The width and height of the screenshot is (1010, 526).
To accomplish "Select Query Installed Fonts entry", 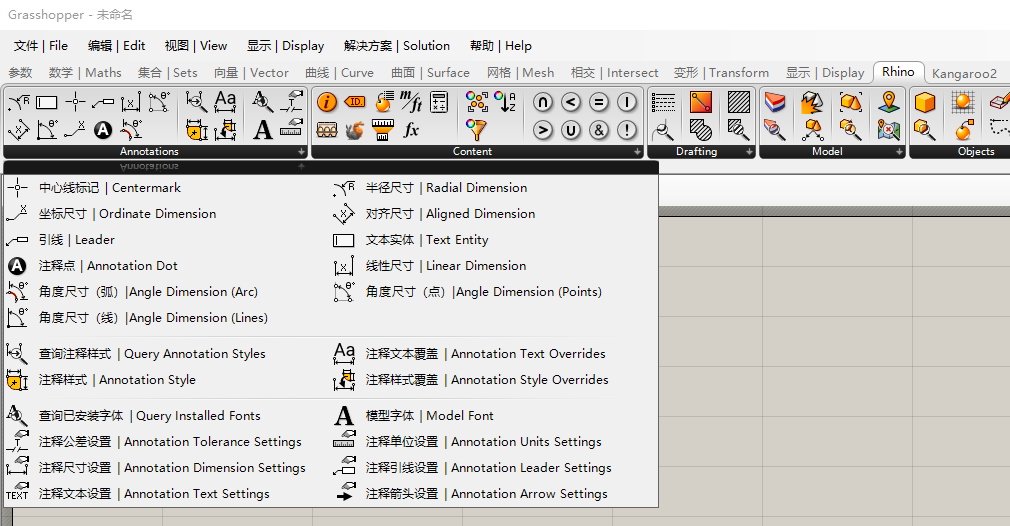I will point(133,416).
